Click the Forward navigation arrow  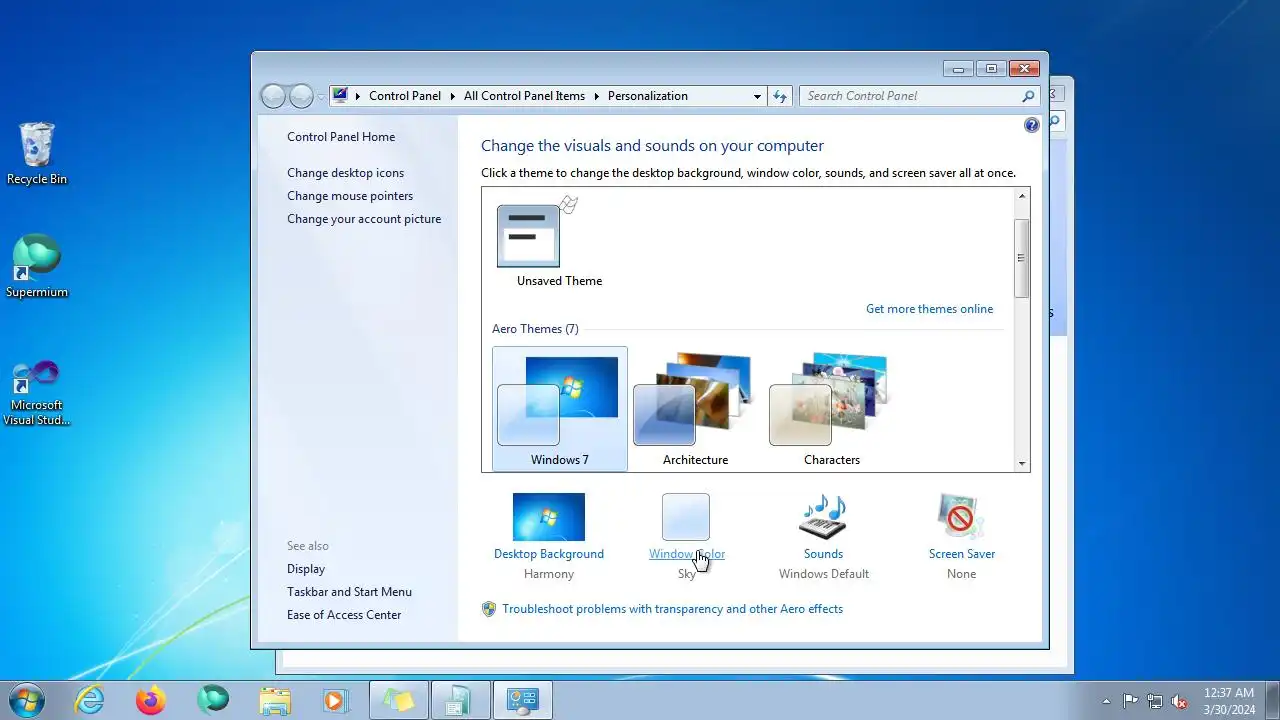(x=301, y=96)
